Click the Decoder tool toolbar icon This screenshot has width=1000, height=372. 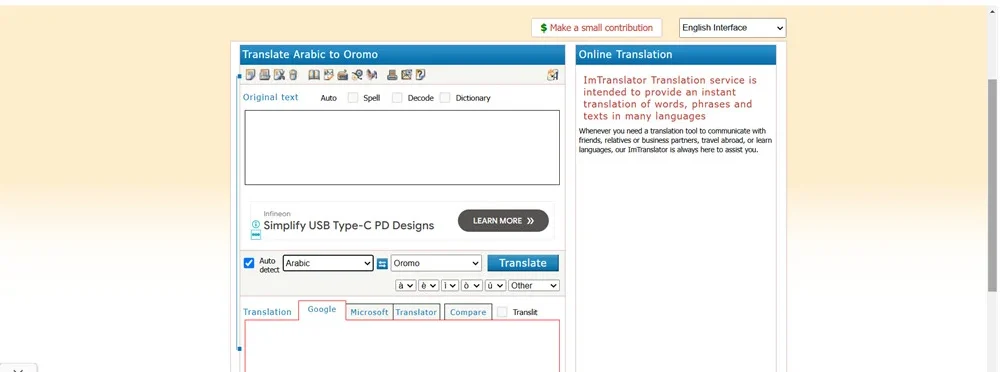357,75
